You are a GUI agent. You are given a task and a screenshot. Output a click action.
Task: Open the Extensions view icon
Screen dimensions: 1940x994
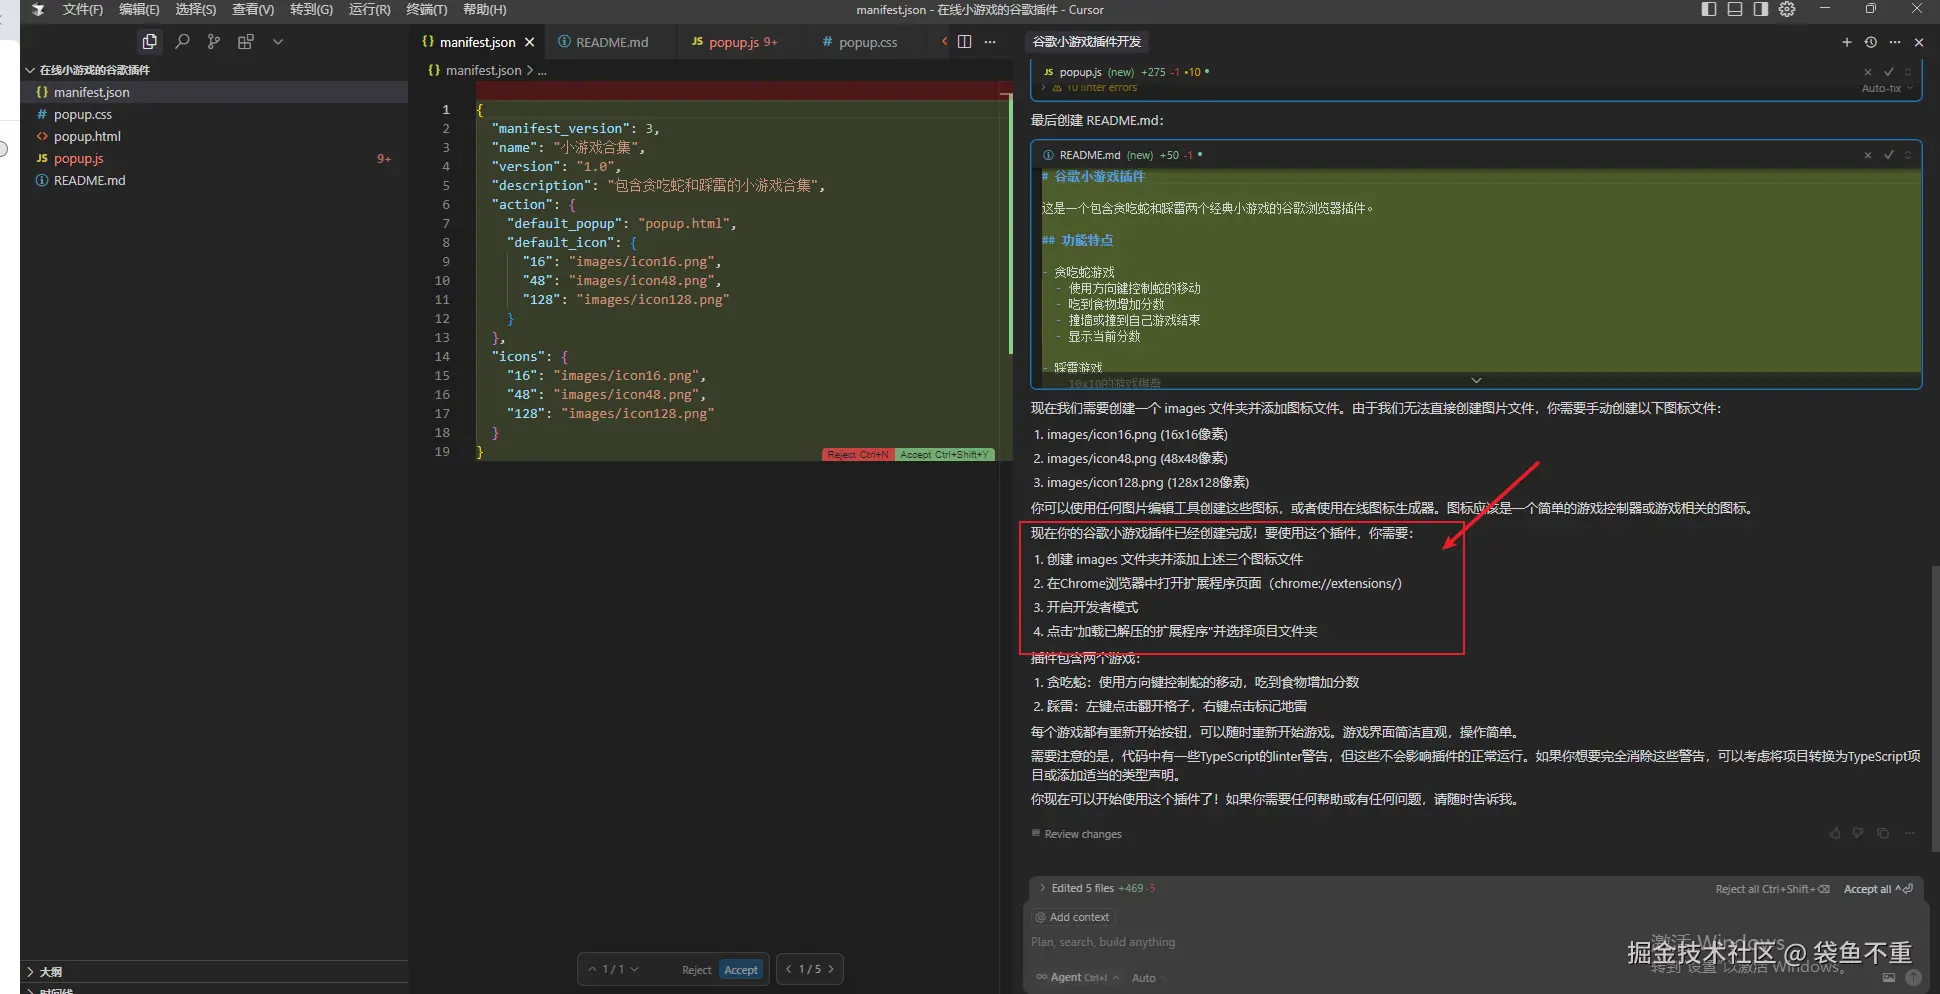coord(246,42)
